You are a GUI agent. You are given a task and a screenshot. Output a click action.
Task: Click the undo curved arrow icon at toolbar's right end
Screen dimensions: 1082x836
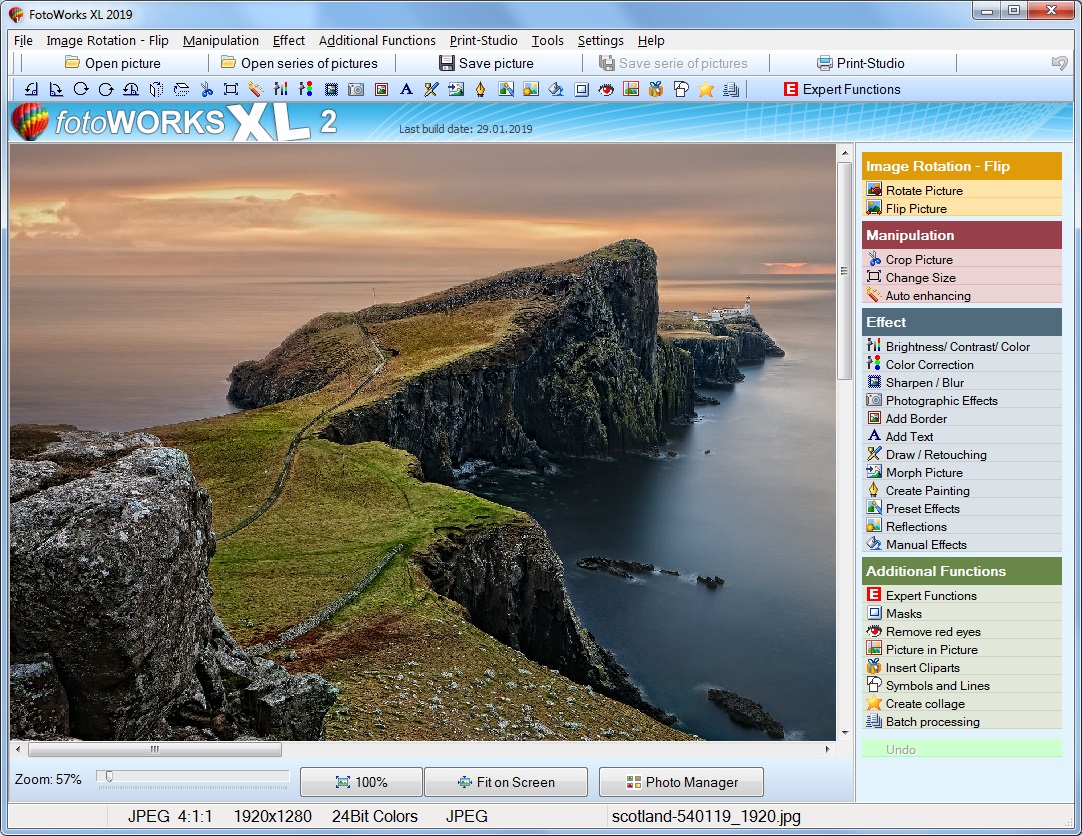pos(1059,62)
